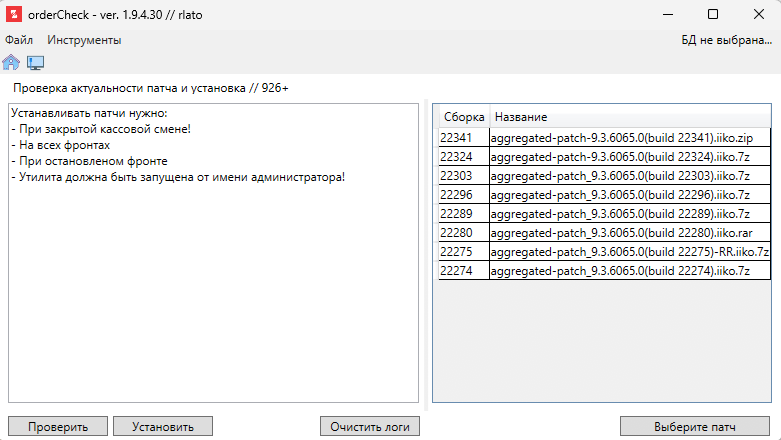The image size is (781, 440).
Task: Select the build 22275-RR patch row
Action: [603, 251]
